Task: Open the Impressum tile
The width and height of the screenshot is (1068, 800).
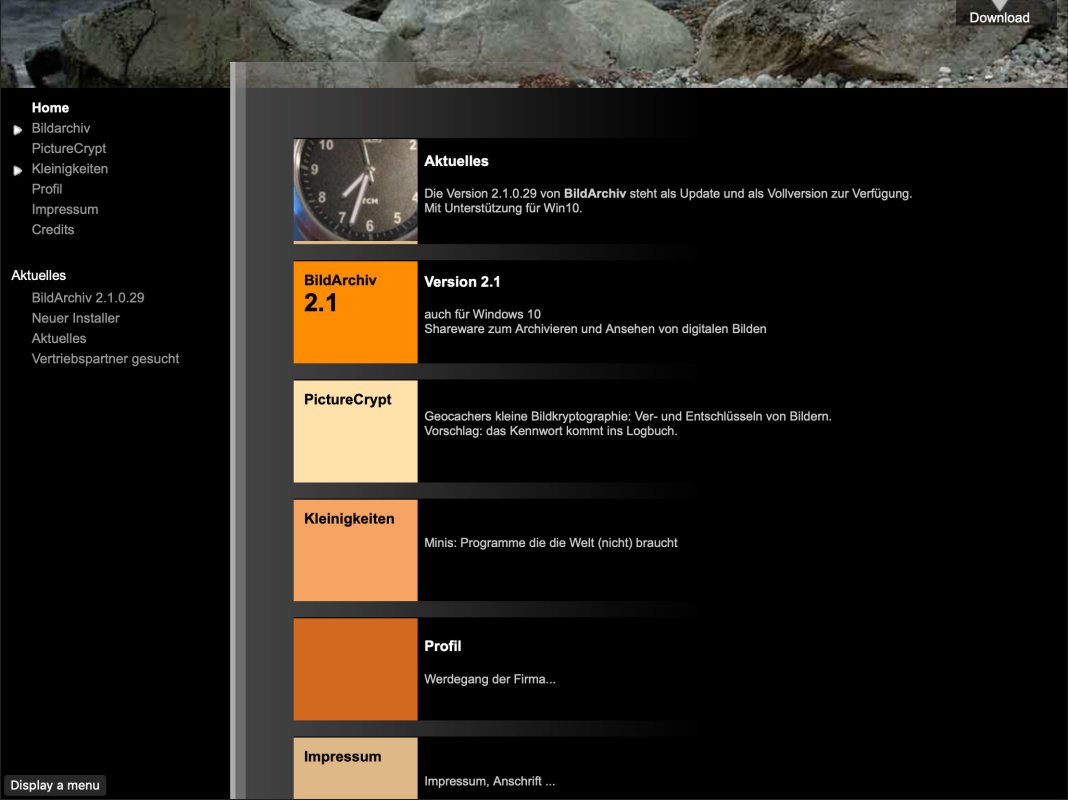Action: click(x=355, y=768)
